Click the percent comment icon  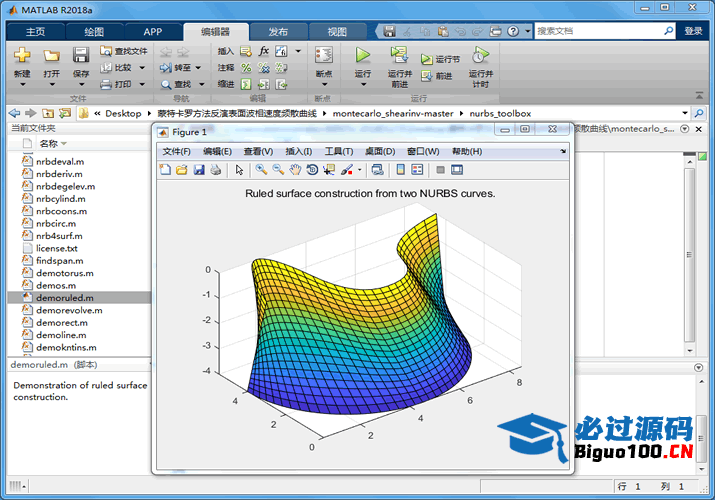[246, 67]
